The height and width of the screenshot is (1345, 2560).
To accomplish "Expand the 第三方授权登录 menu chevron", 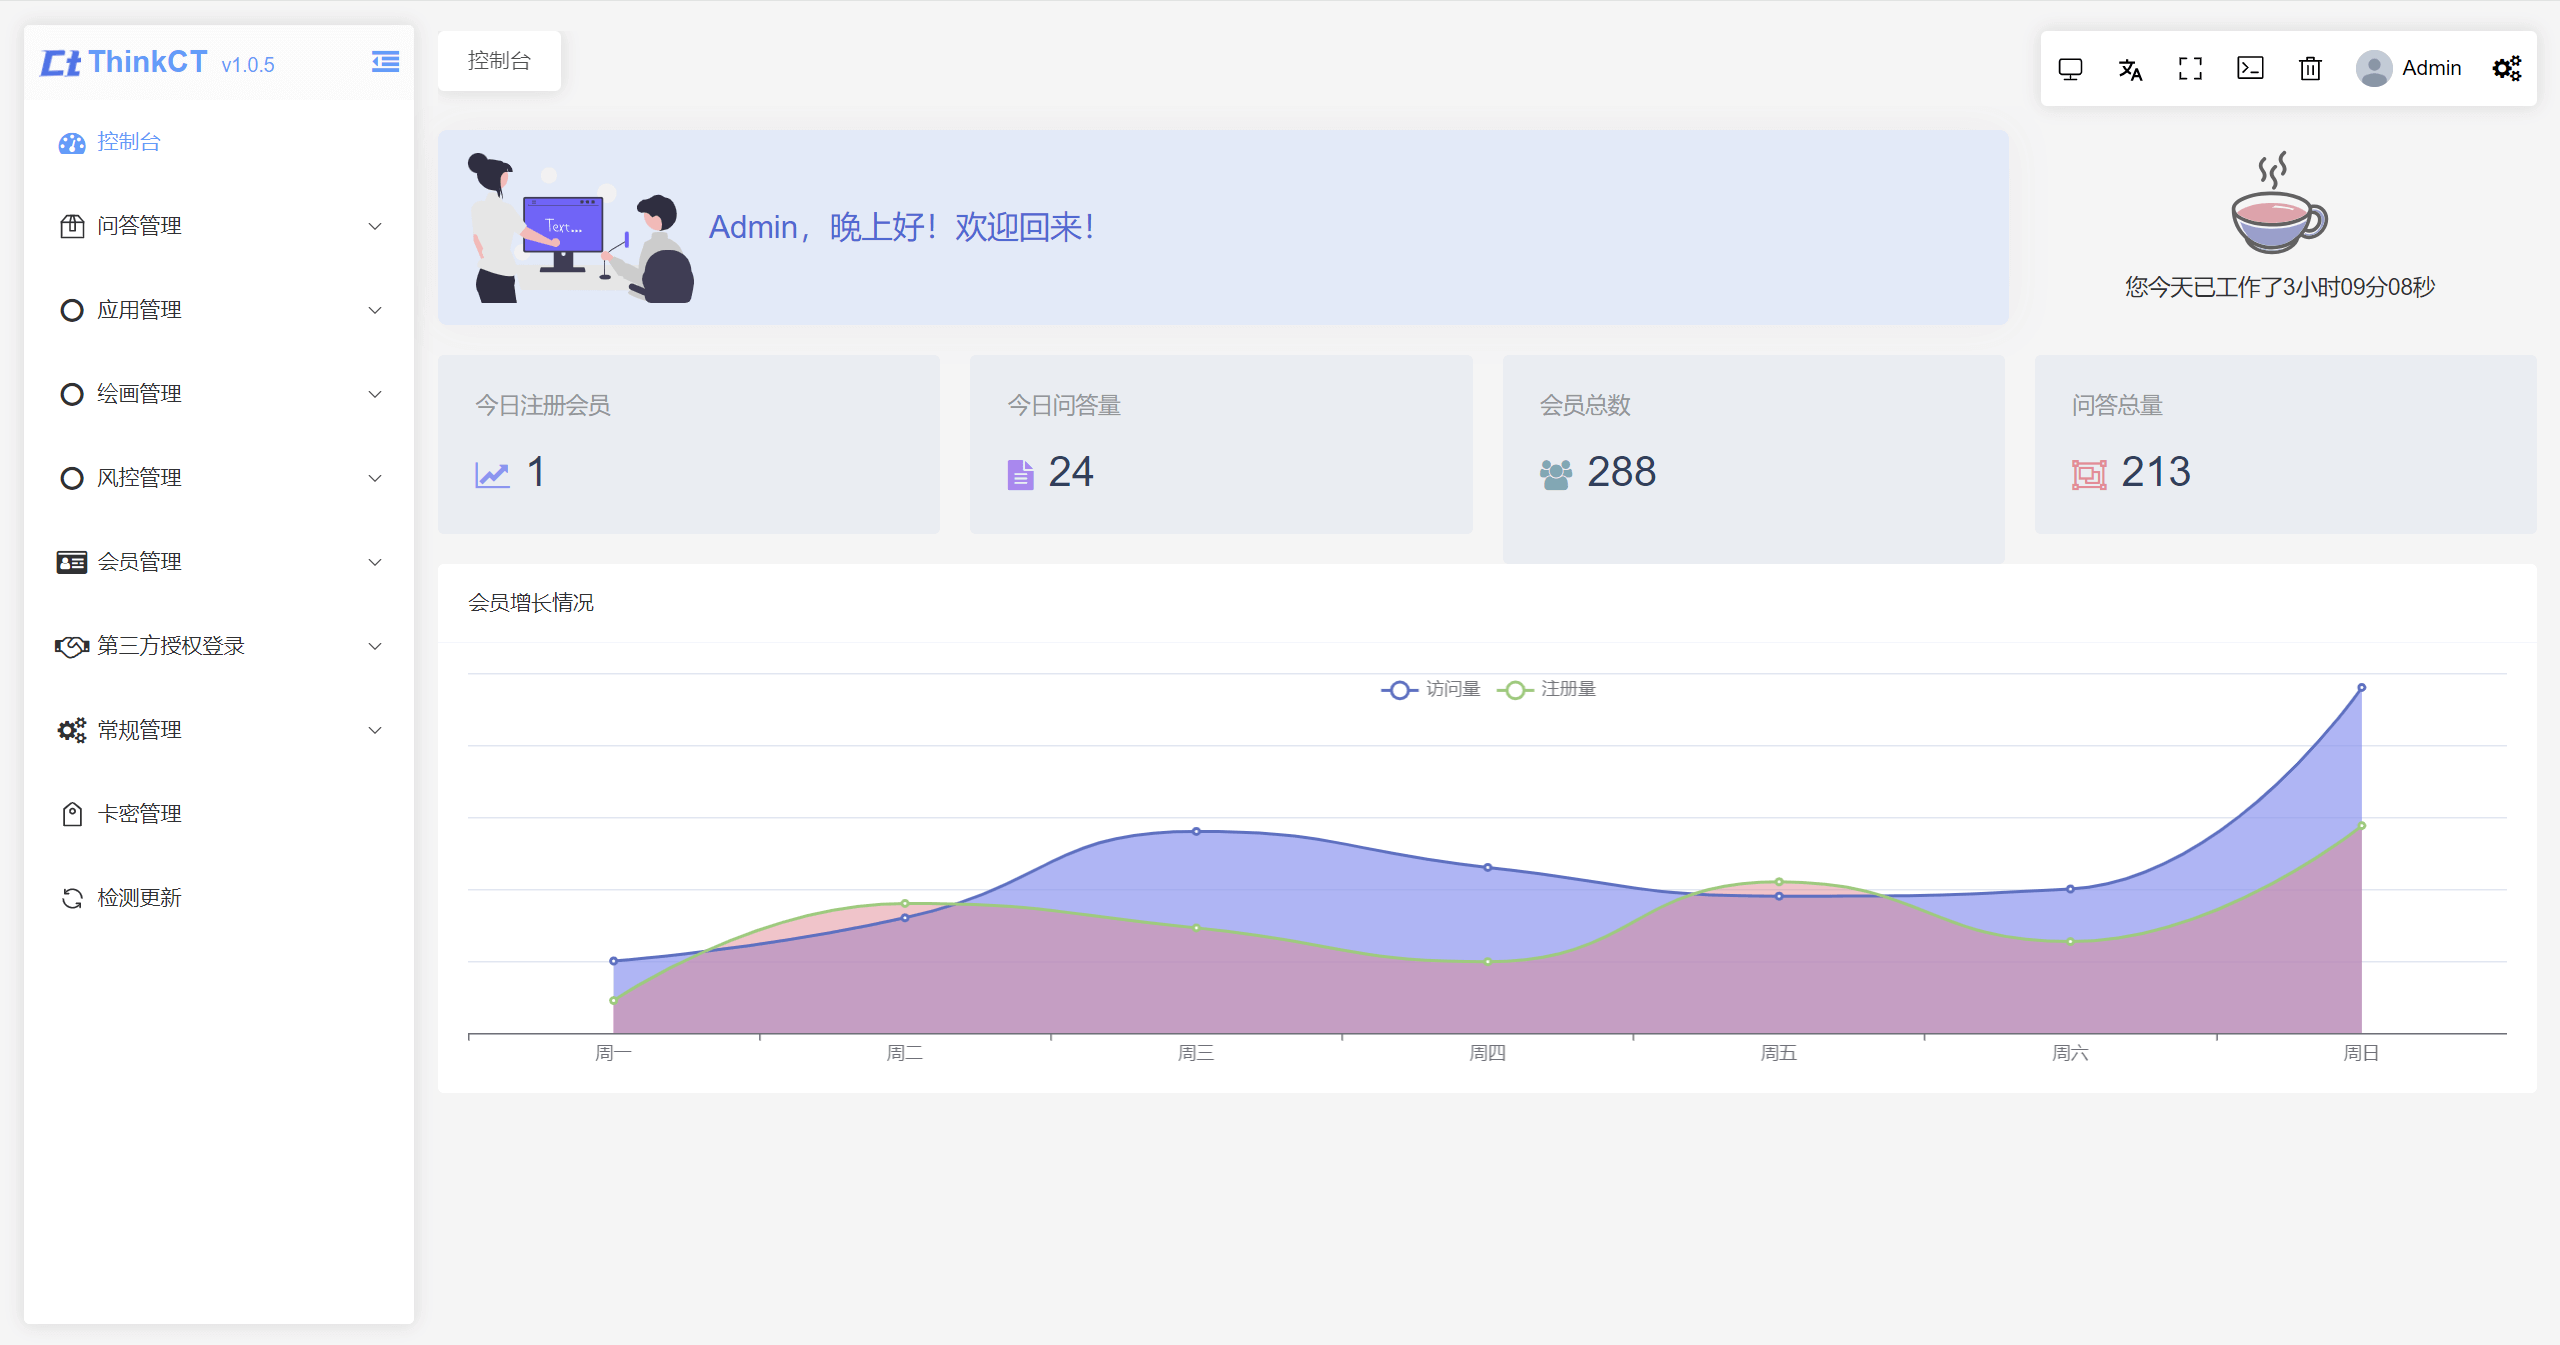I will (x=375, y=646).
